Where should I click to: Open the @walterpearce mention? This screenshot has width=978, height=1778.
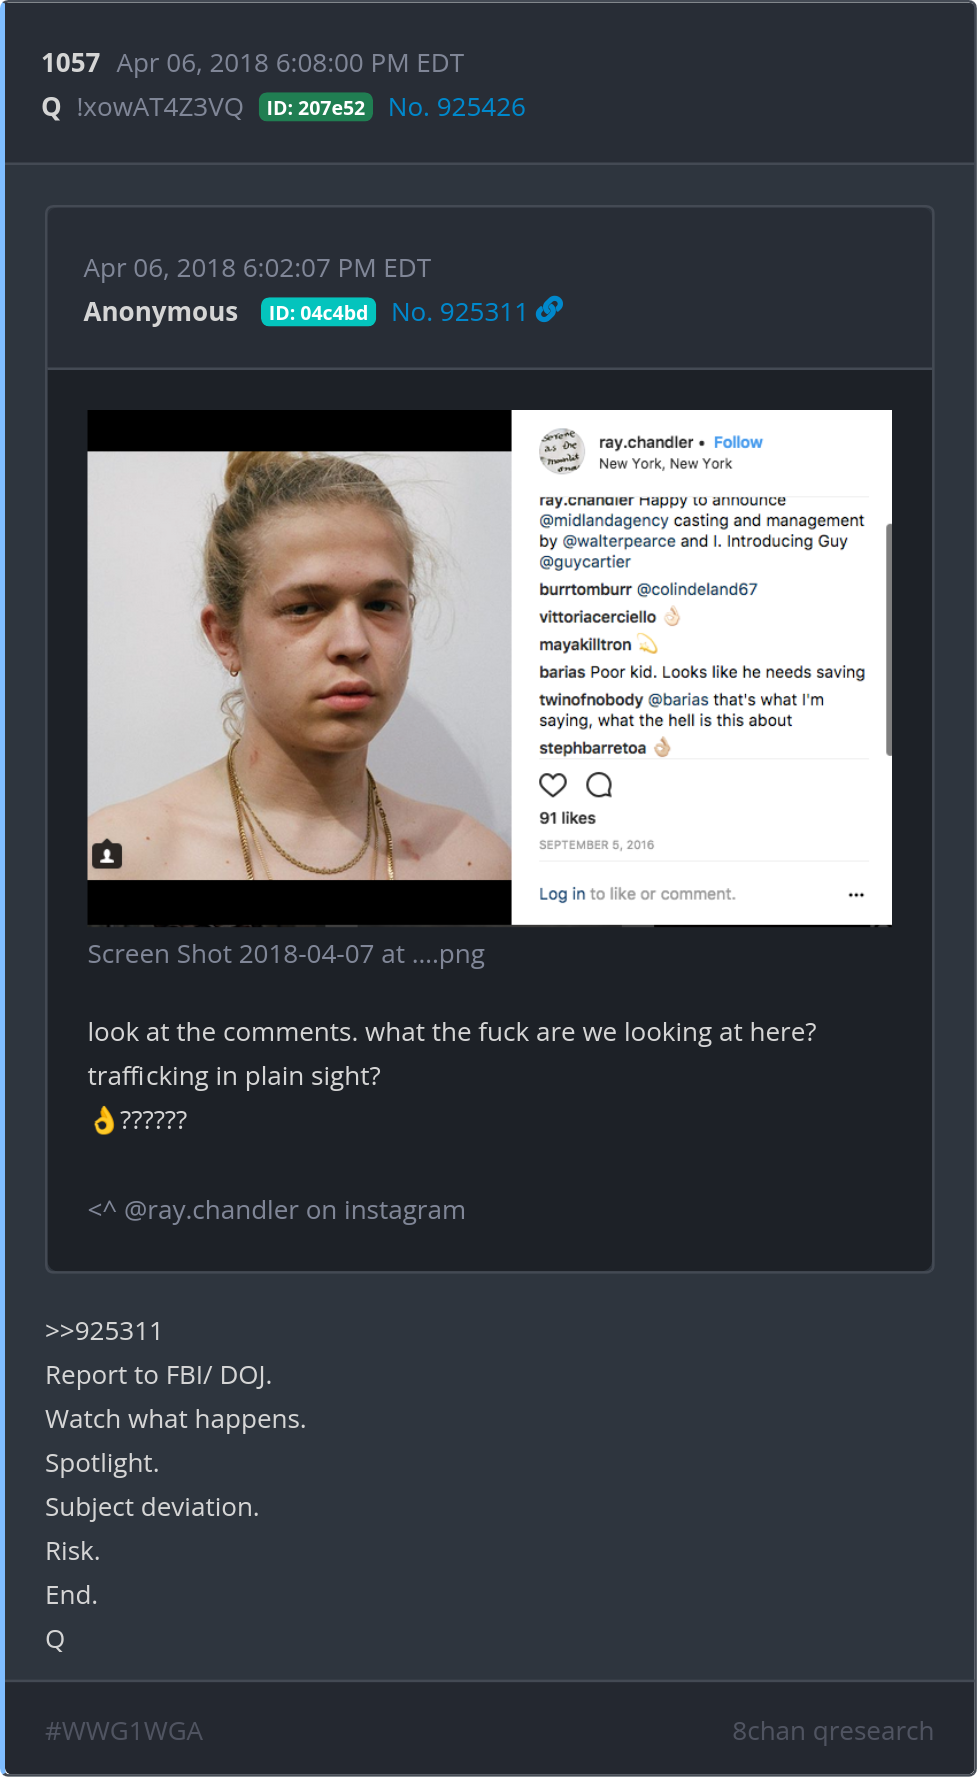pos(619,541)
